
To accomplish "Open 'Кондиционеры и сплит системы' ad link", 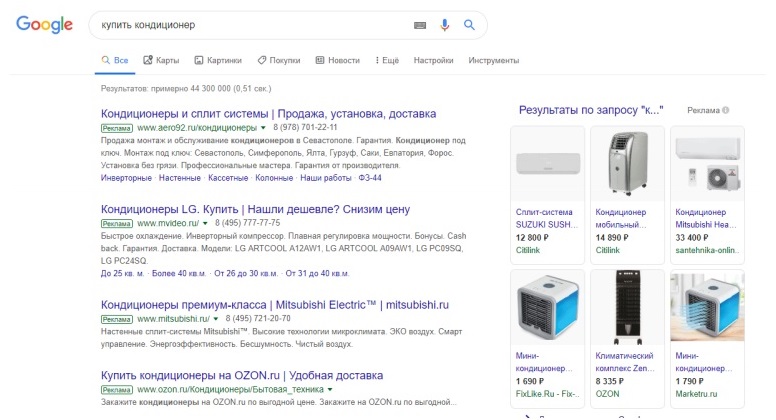I will pos(269,114).
